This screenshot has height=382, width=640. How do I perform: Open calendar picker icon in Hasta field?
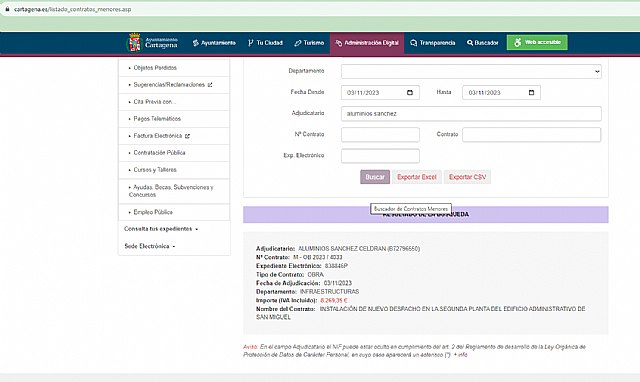[531, 93]
